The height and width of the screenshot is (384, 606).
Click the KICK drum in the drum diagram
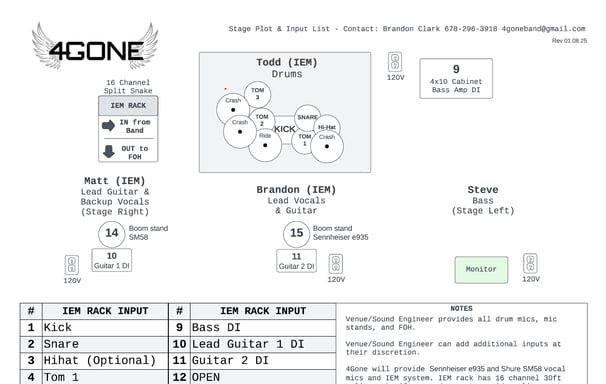[285, 129]
